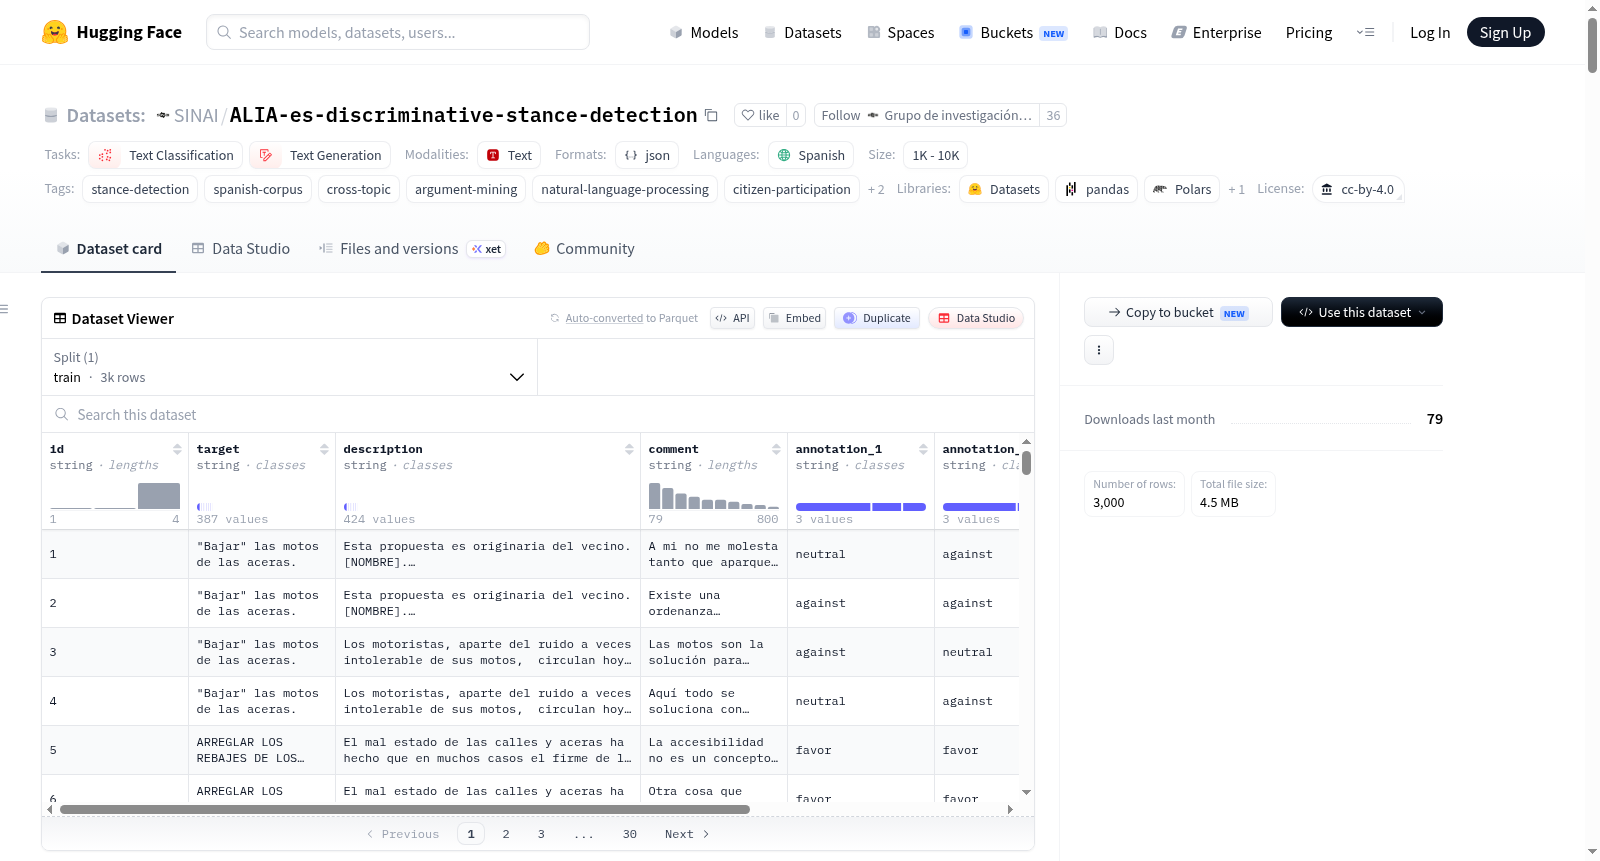Focus the Search this dataset field

click(x=538, y=414)
